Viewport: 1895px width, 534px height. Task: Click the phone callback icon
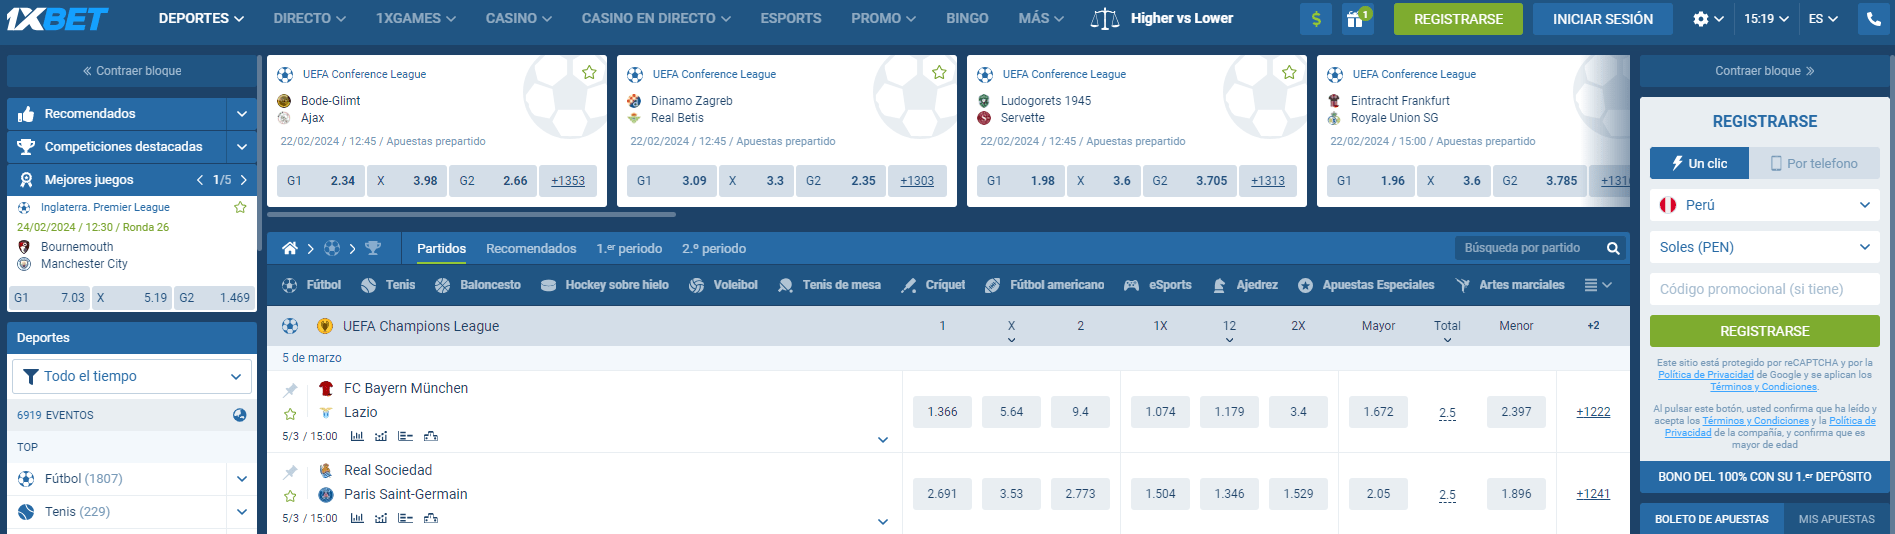[1873, 19]
